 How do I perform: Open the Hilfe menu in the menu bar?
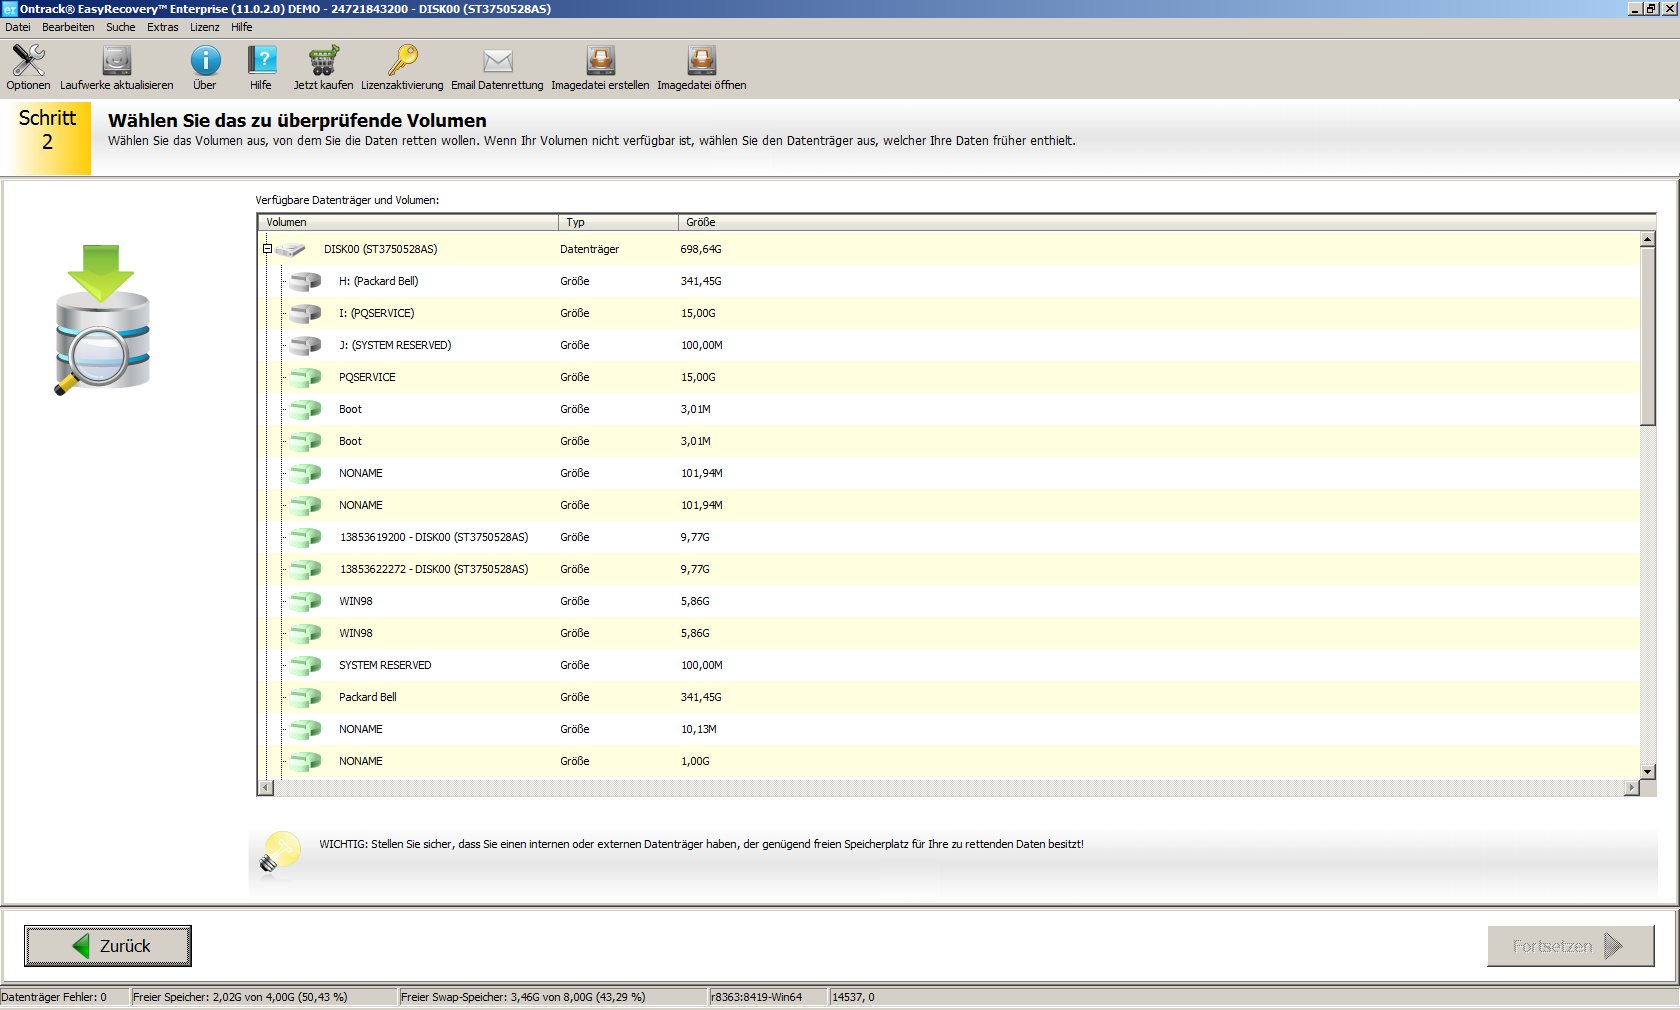(x=242, y=27)
